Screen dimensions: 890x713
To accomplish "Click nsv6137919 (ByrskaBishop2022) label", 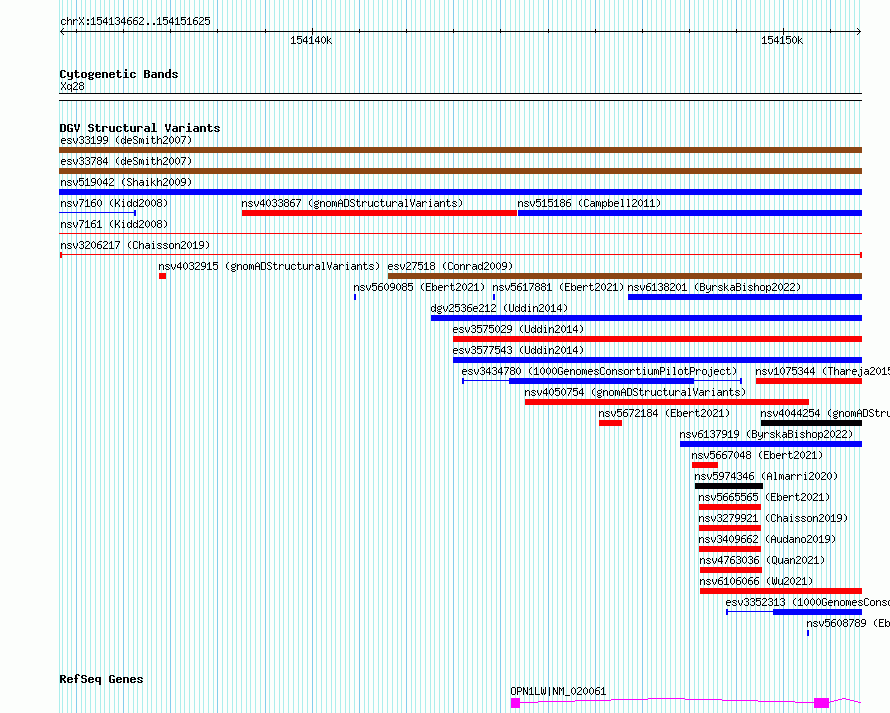I will pos(766,434).
